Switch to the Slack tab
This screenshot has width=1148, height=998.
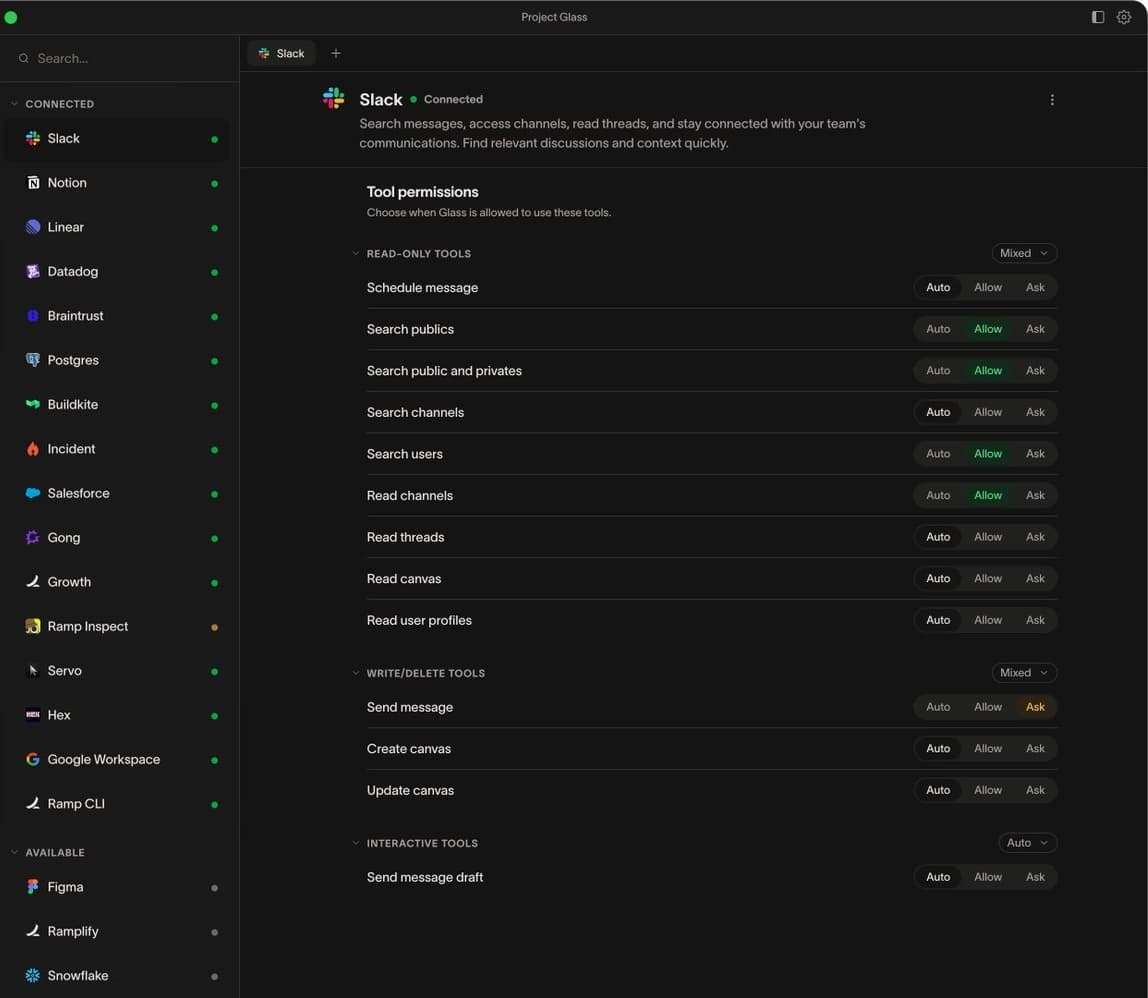tap(281, 53)
